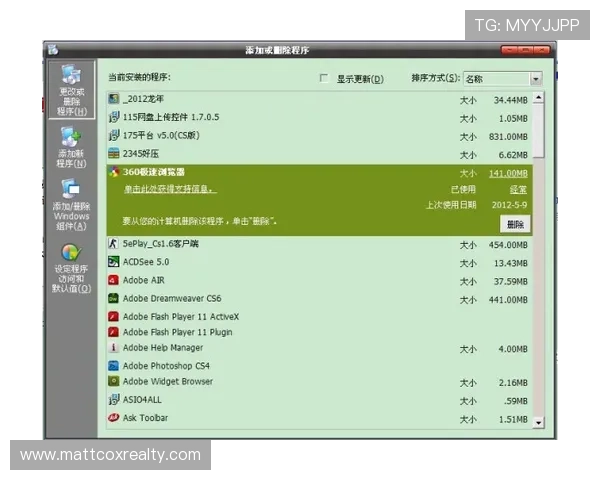600x480 pixels.
Task: Select the Adobe Help Manager entry
Action: [x=319, y=348]
